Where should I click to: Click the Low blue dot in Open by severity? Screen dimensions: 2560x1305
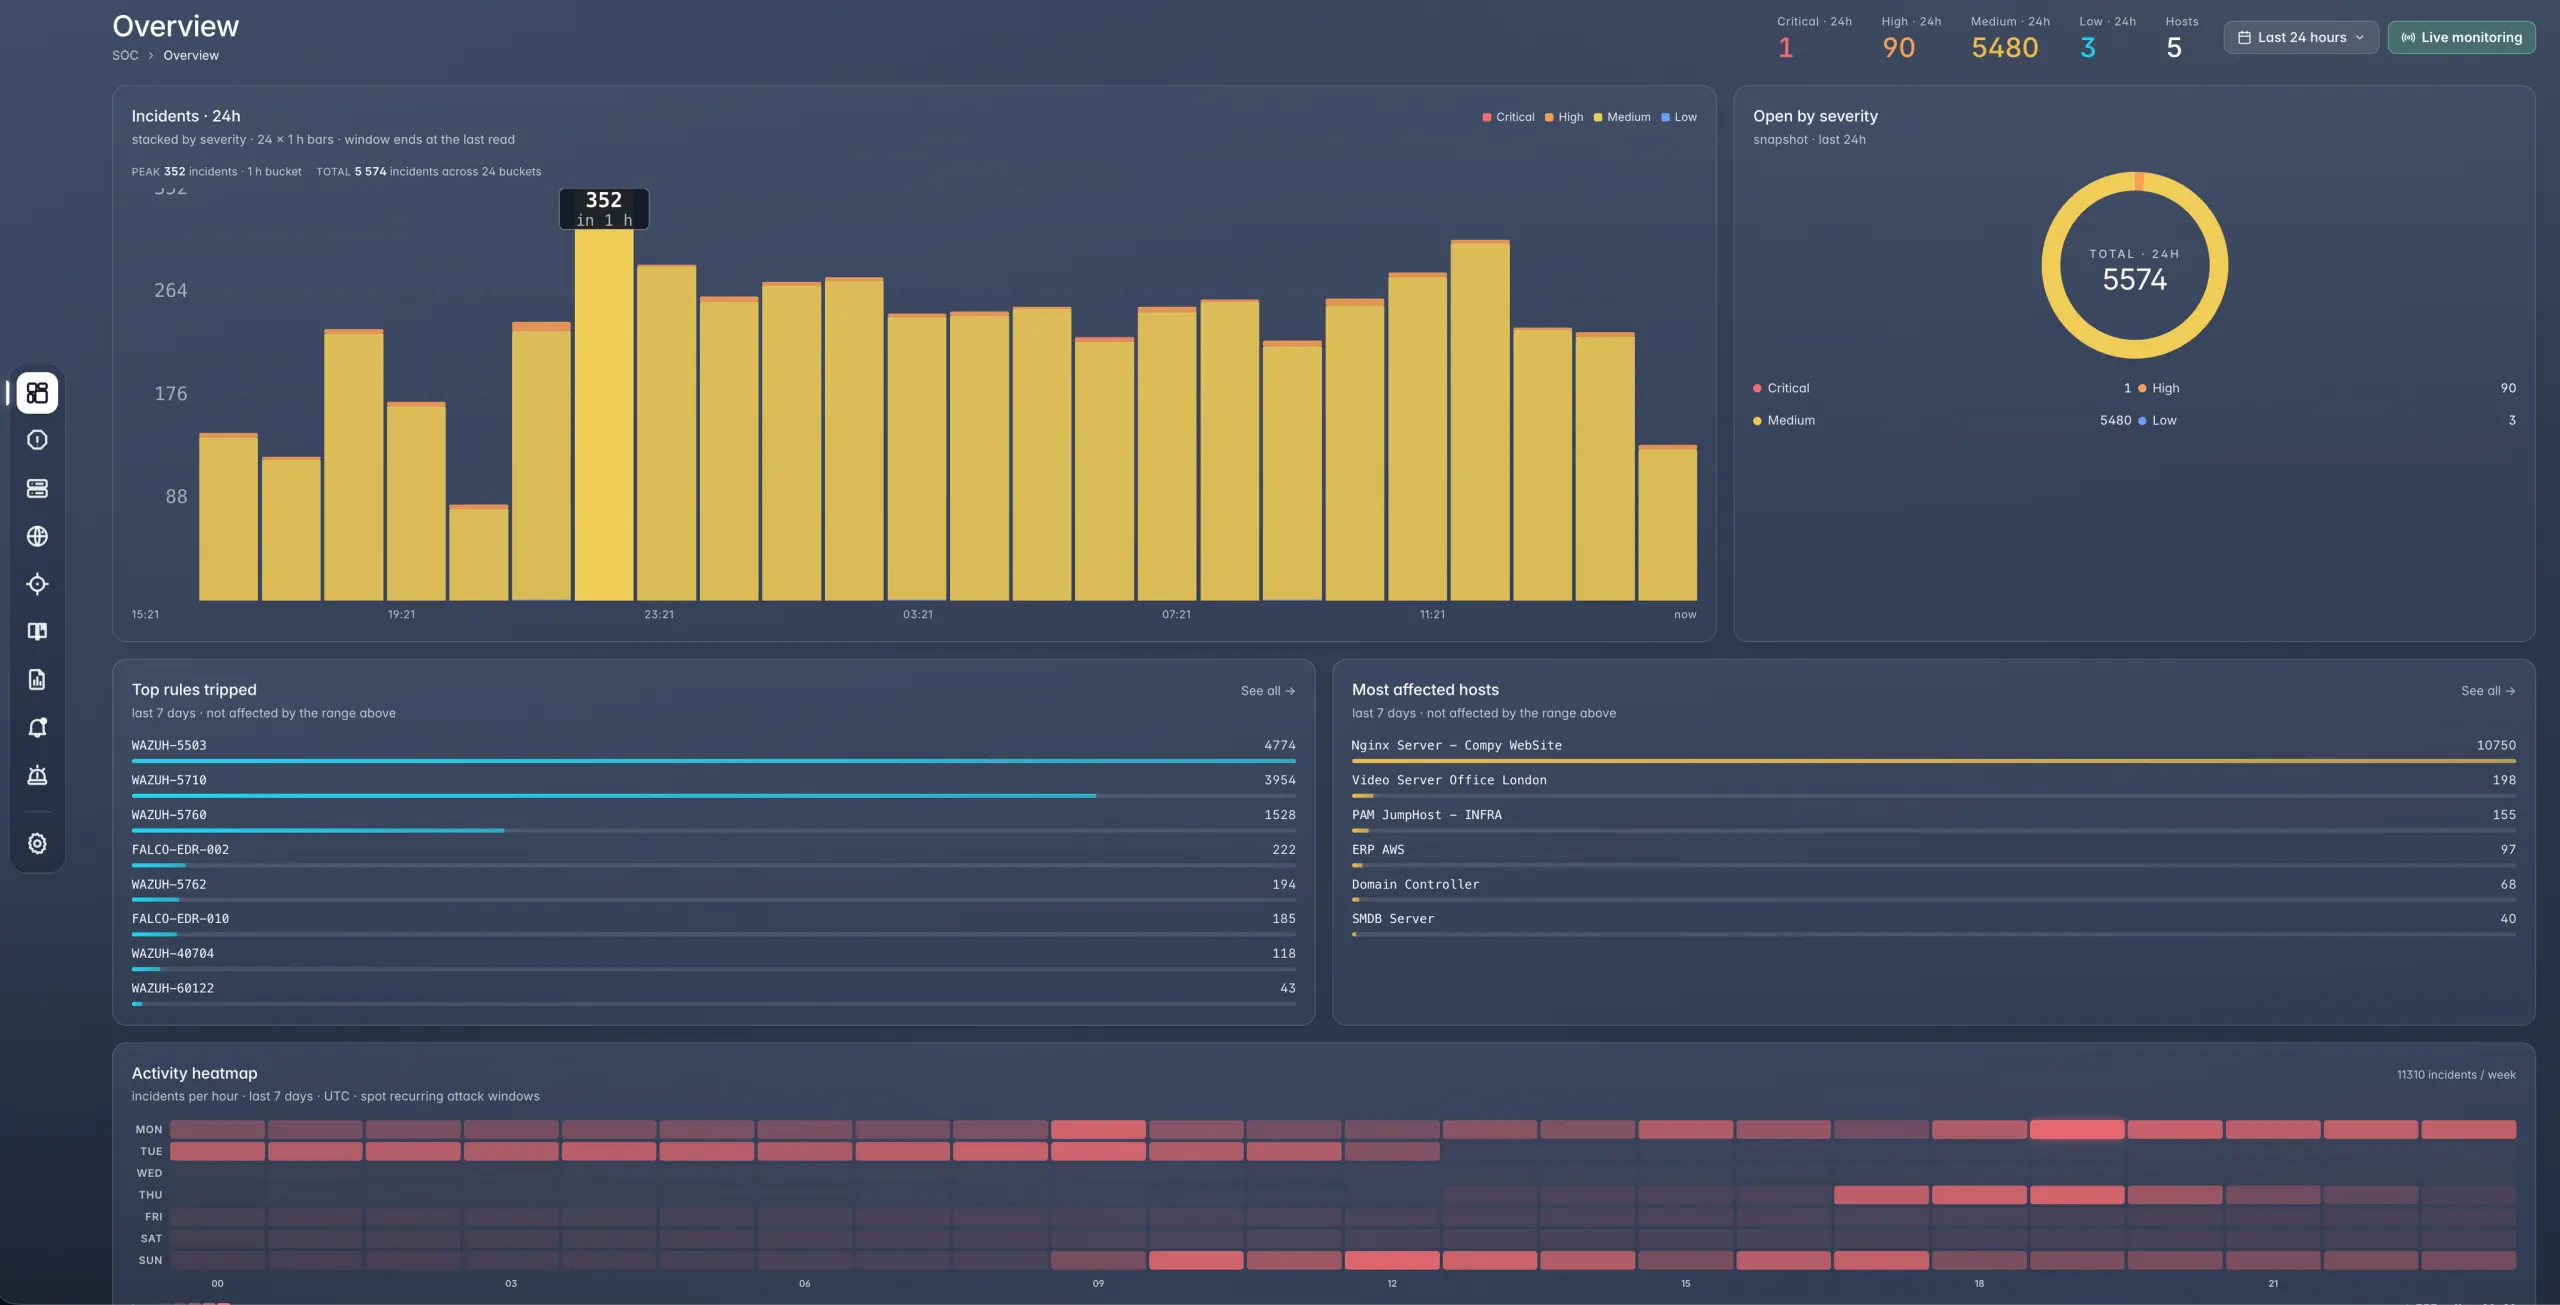click(2142, 421)
